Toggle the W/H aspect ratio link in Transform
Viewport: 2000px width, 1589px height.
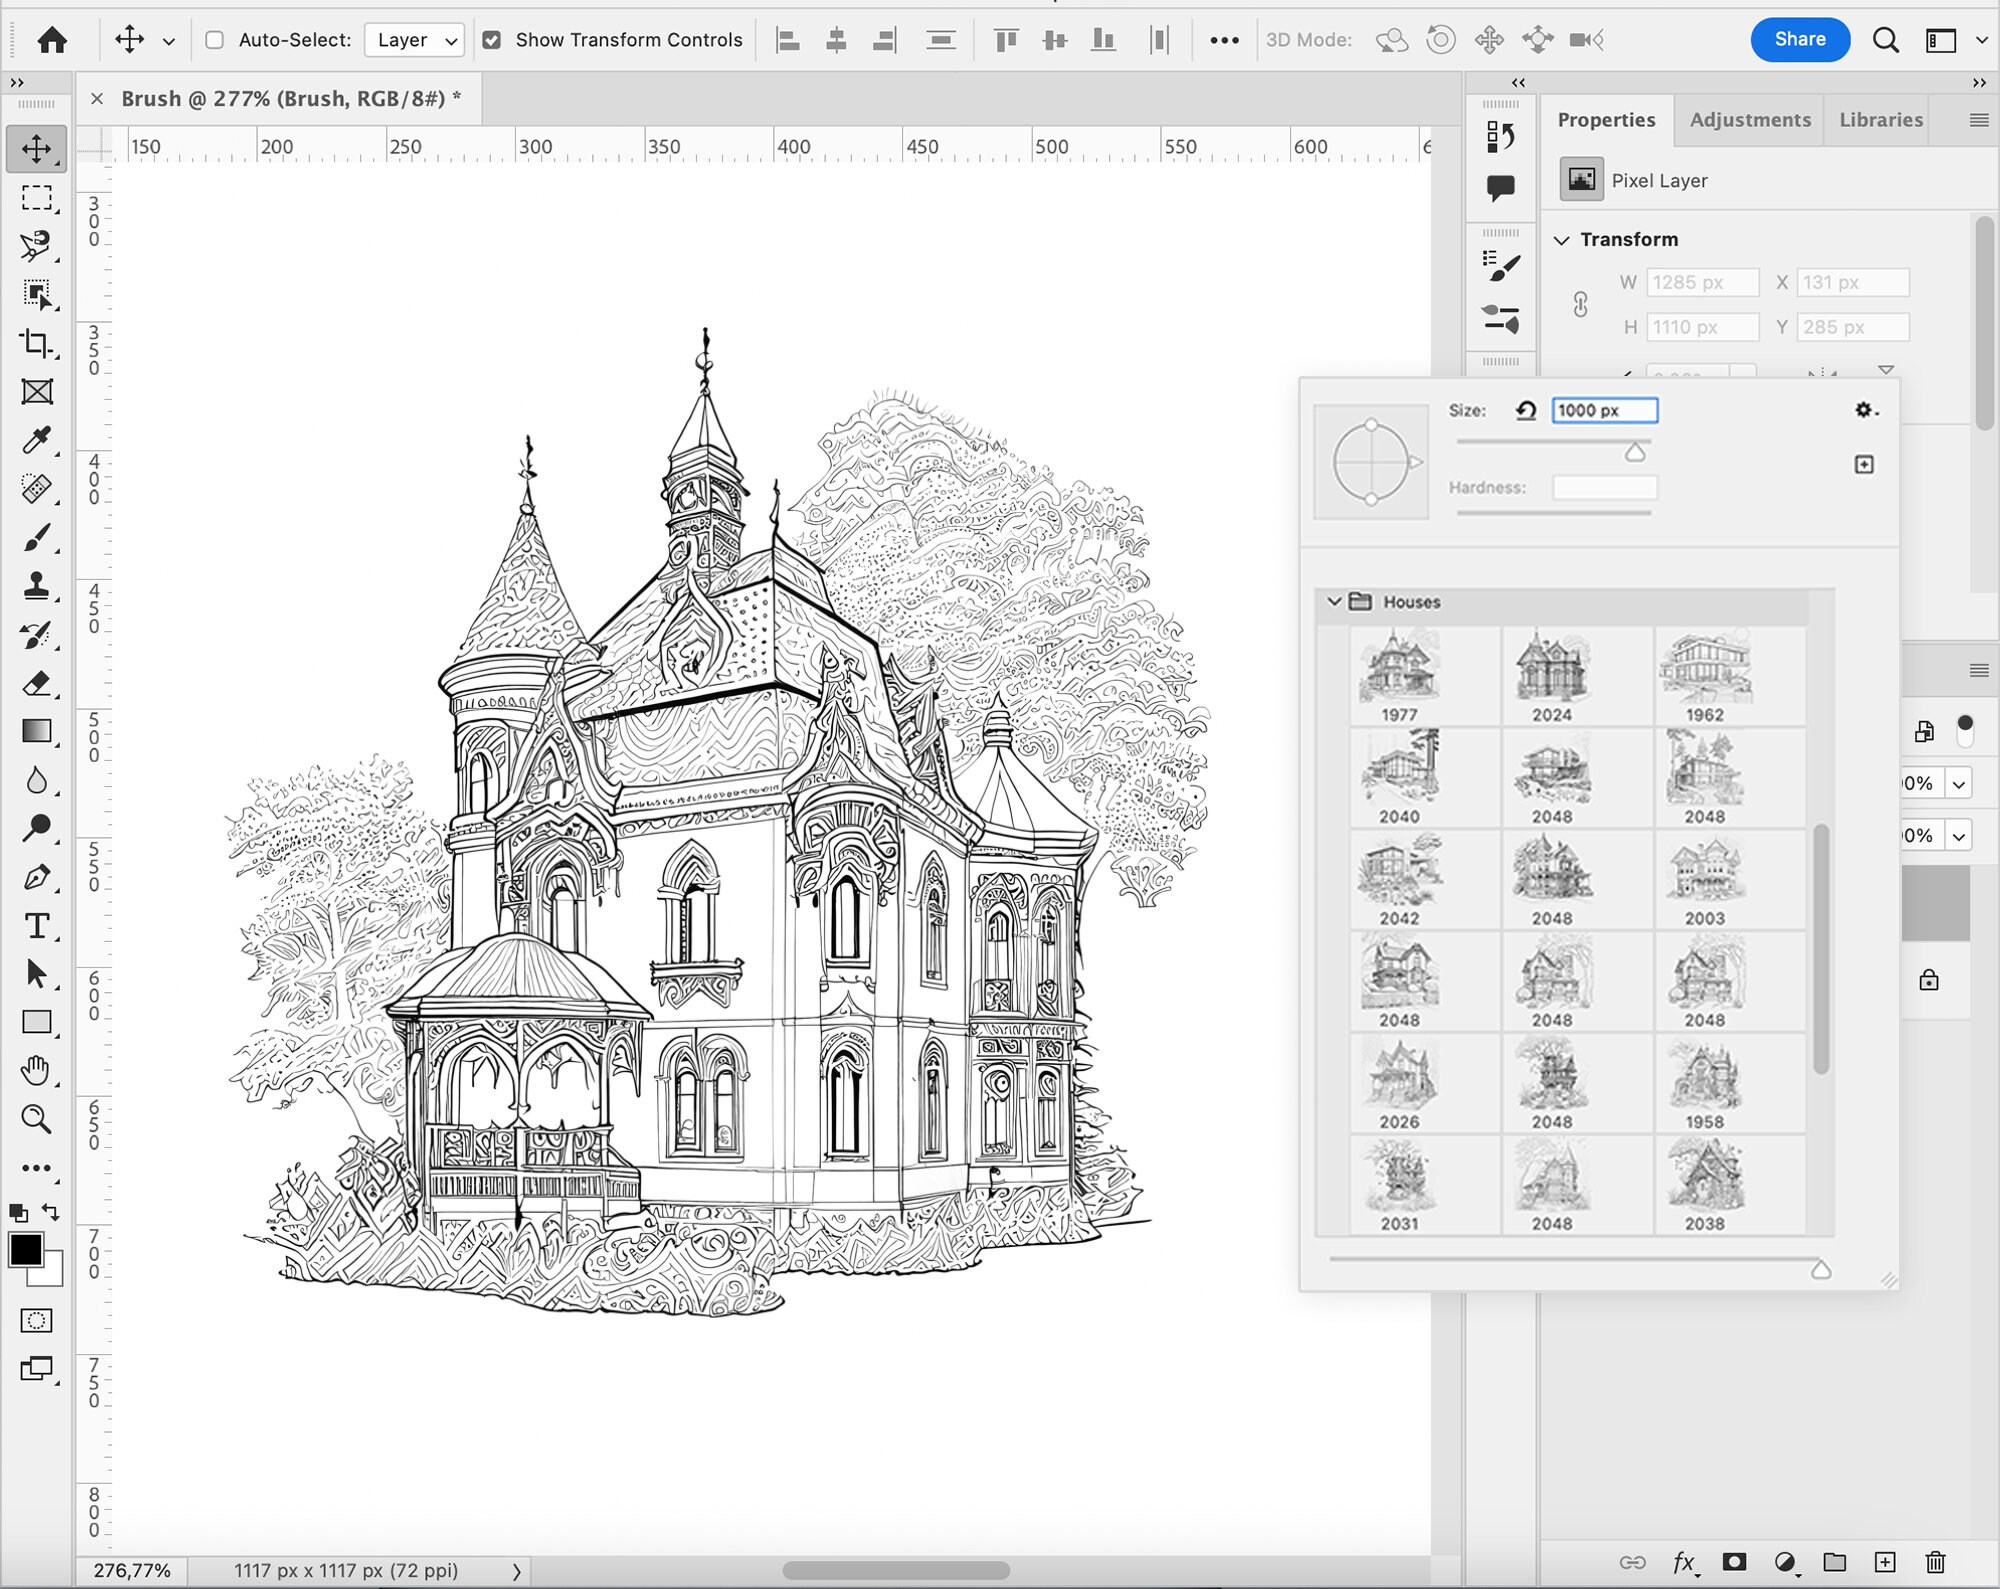tap(1580, 304)
